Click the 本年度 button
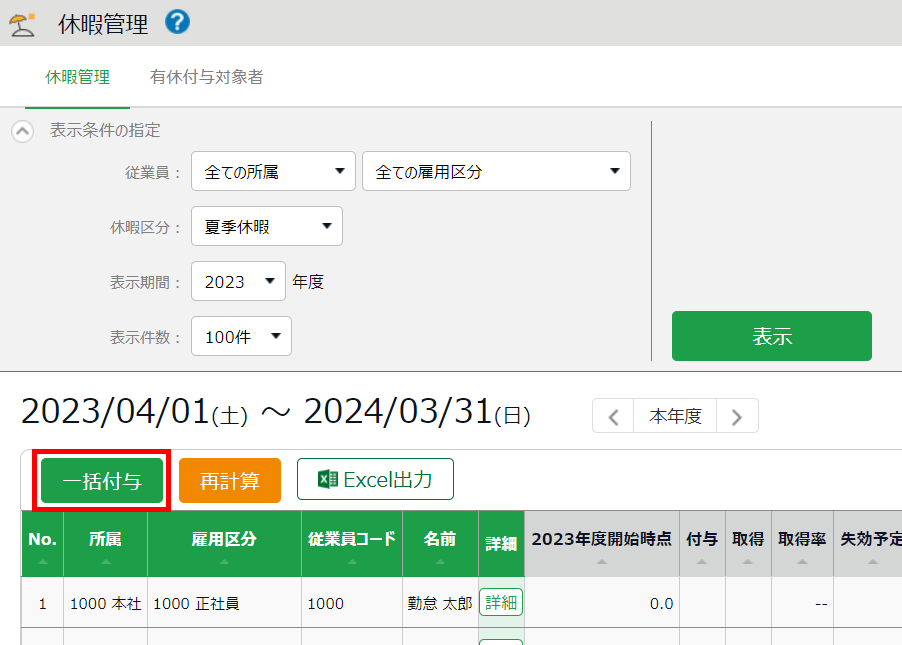The height and width of the screenshot is (645, 902). pos(675,416)
